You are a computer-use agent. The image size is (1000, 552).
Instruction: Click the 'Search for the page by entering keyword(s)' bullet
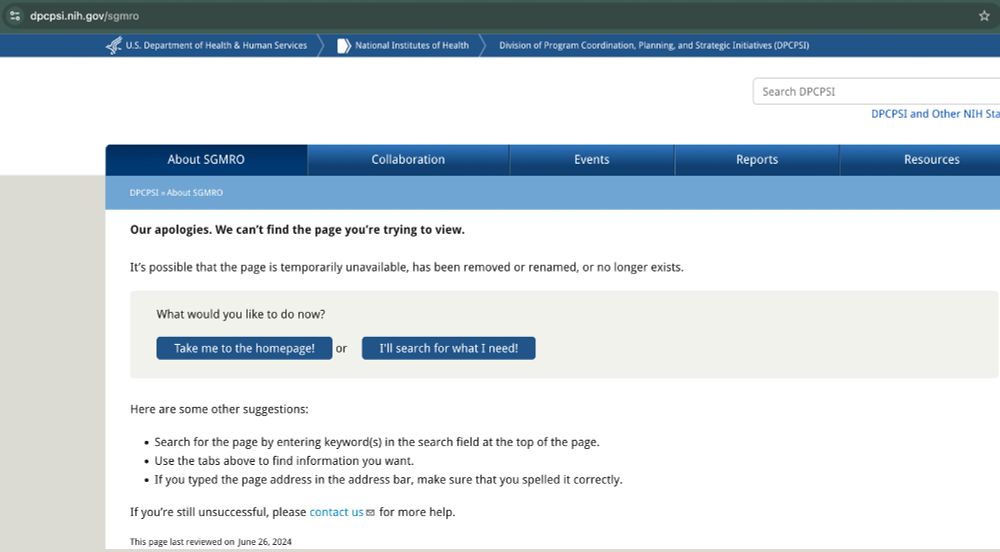click(377, 442)
